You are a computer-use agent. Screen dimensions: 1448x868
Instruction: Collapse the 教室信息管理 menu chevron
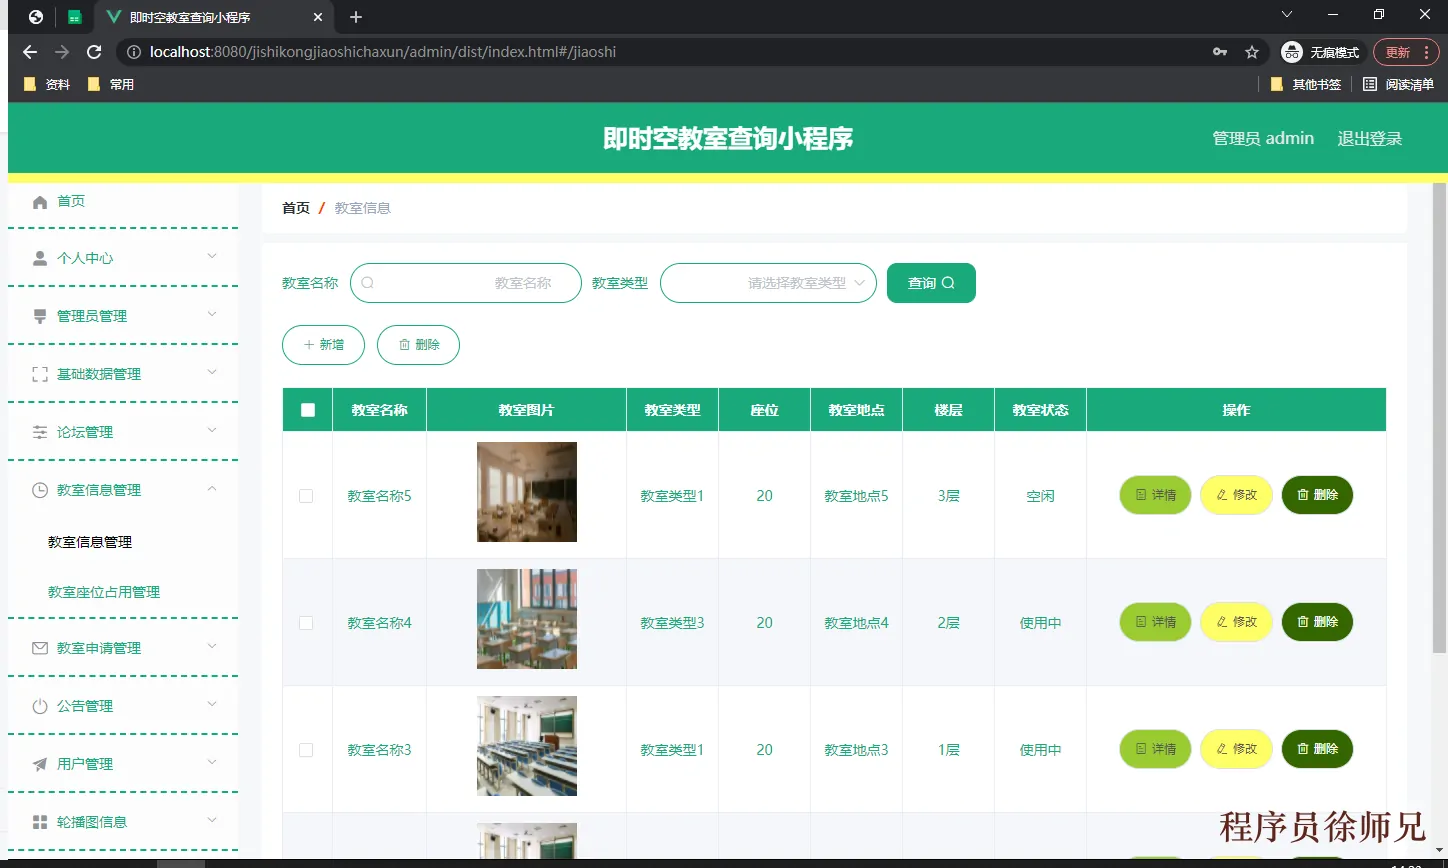[212, 489]
